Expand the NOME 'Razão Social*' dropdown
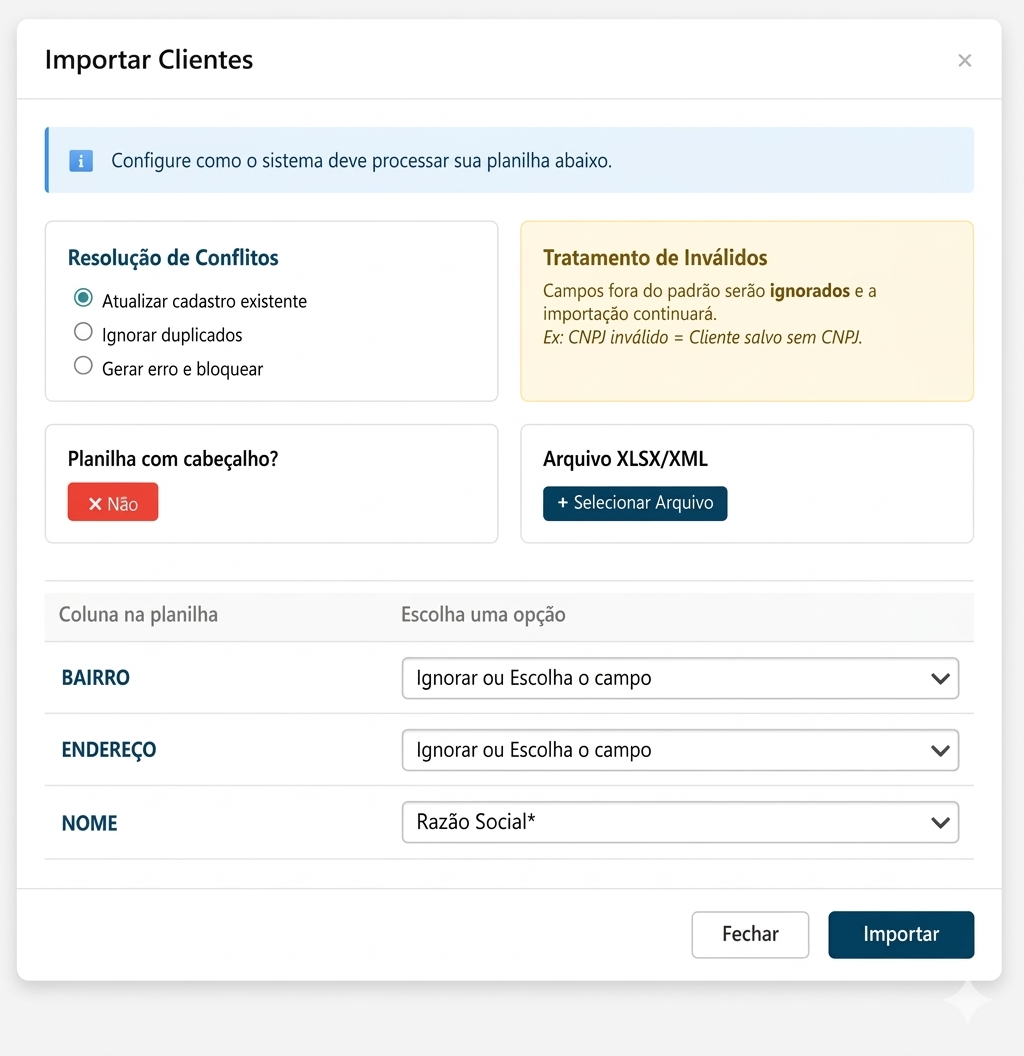The width and height of the screenshot is (1024, 1056). tap(680, 822)
